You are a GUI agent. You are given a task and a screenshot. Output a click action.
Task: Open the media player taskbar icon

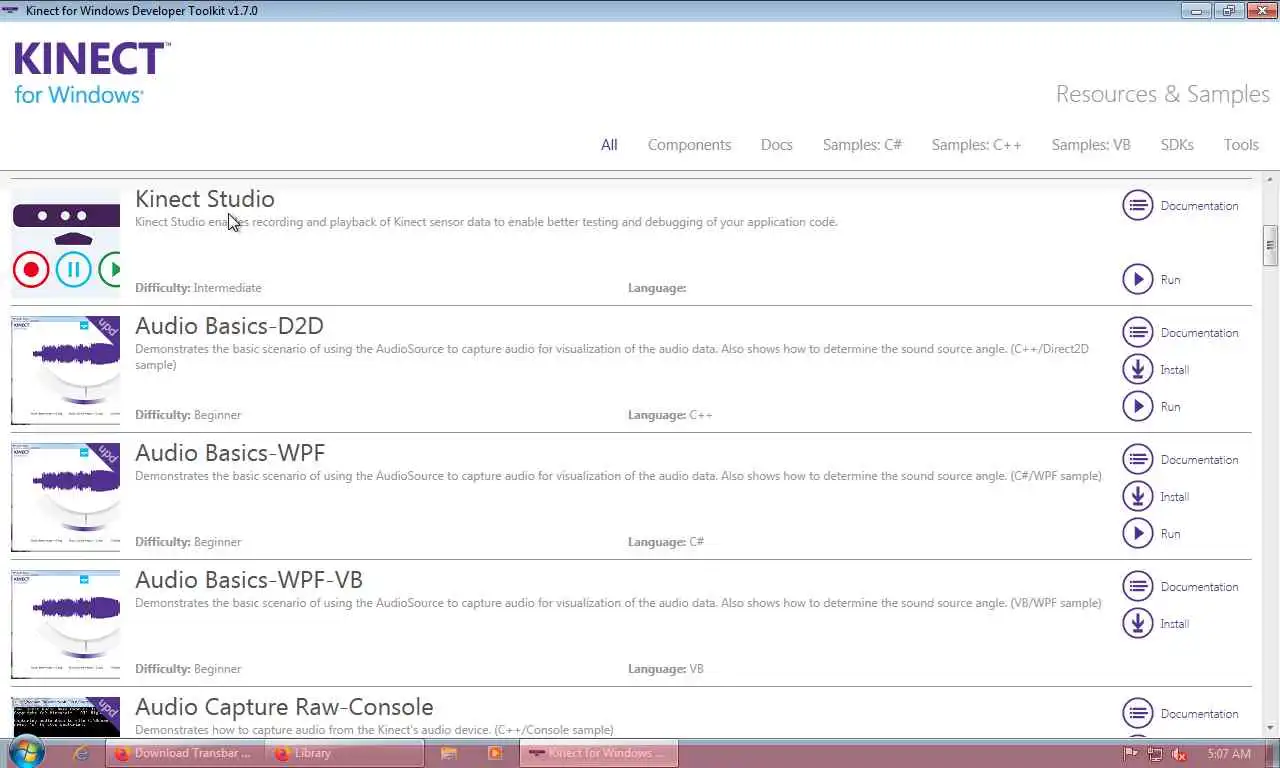pyautogui.click(x=495, y=753)
